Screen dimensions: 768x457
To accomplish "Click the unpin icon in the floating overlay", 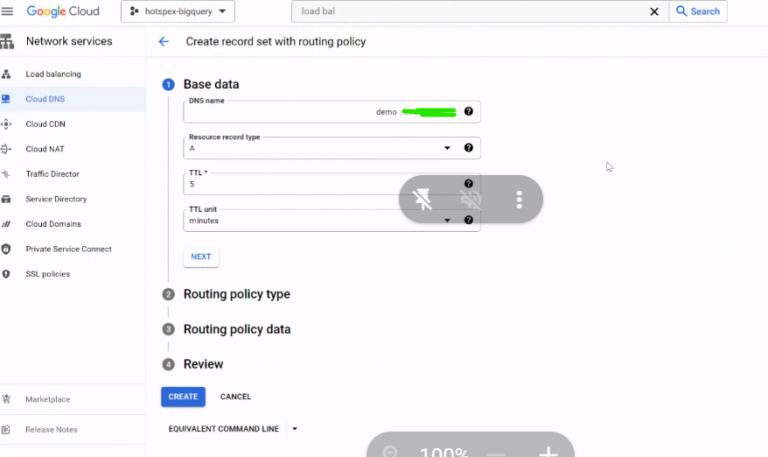I will (x=422, y=199).
